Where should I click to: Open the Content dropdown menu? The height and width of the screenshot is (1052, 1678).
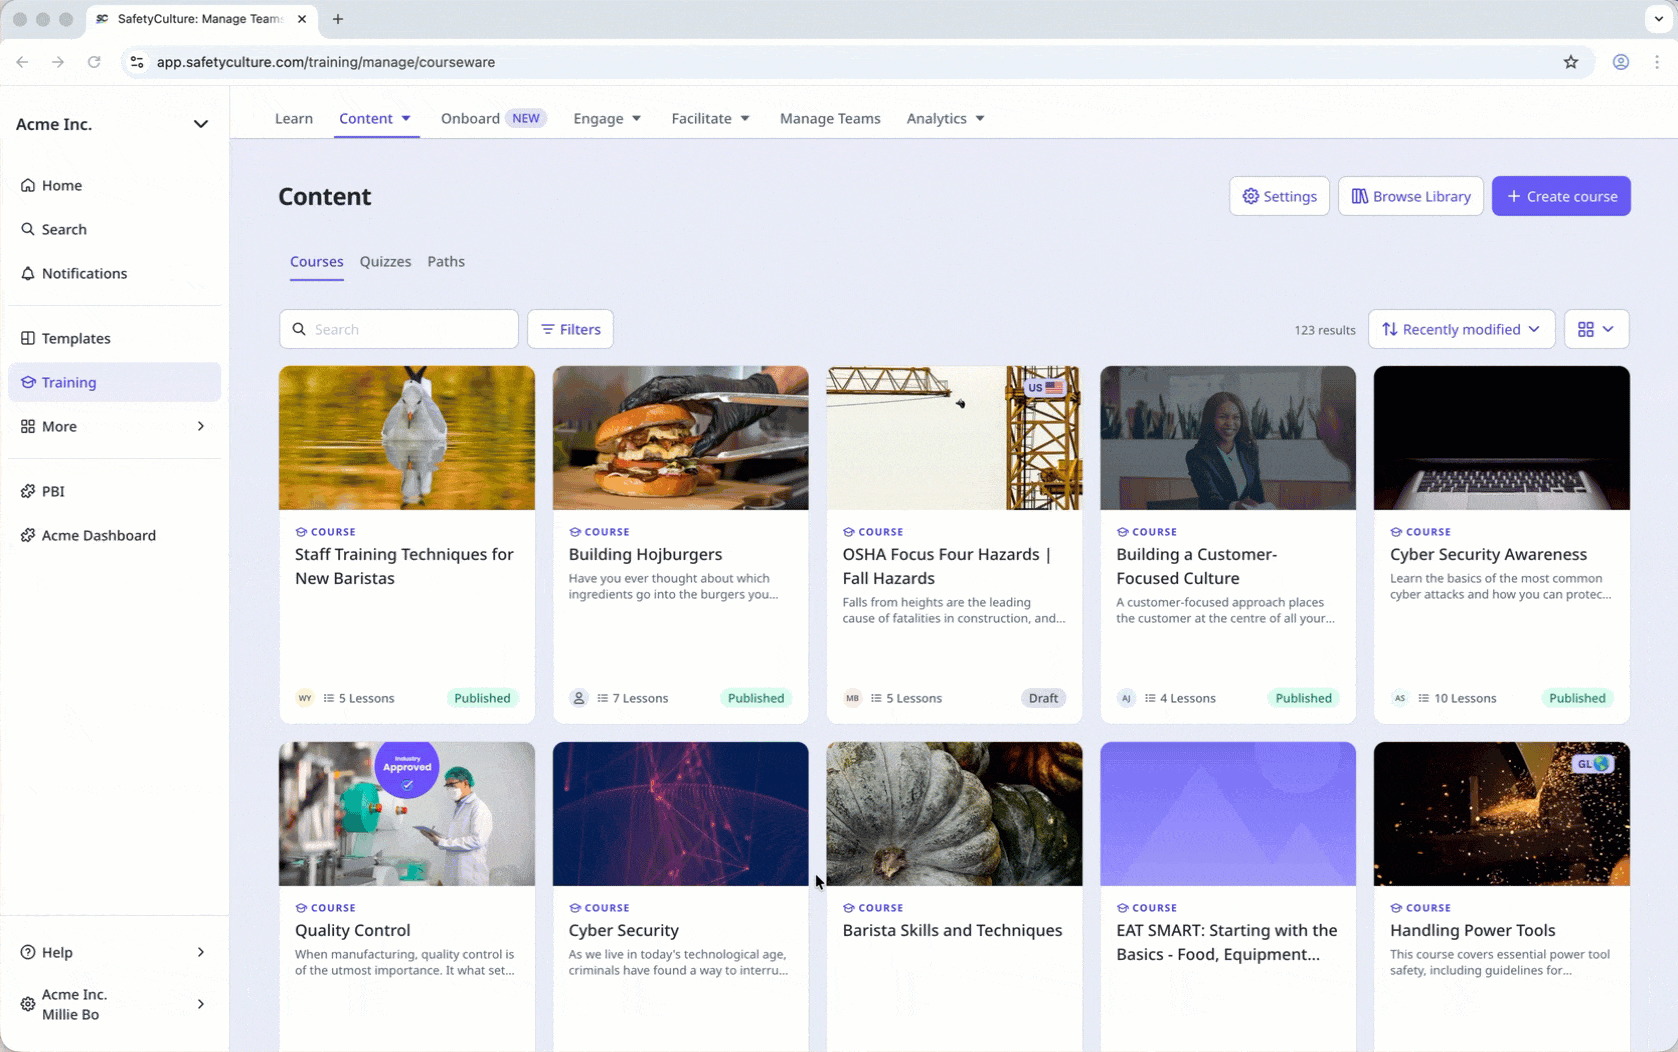tap(375, 118)
